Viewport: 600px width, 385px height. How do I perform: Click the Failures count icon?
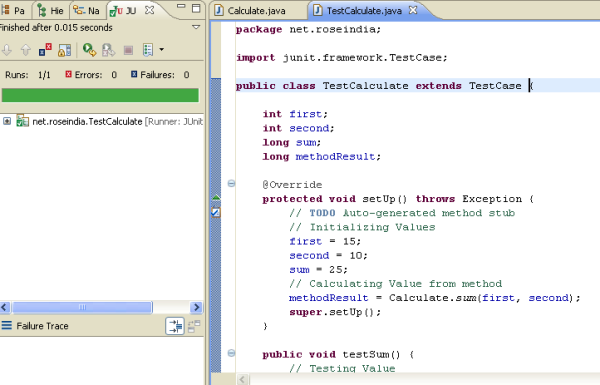(x=134, y=74)
